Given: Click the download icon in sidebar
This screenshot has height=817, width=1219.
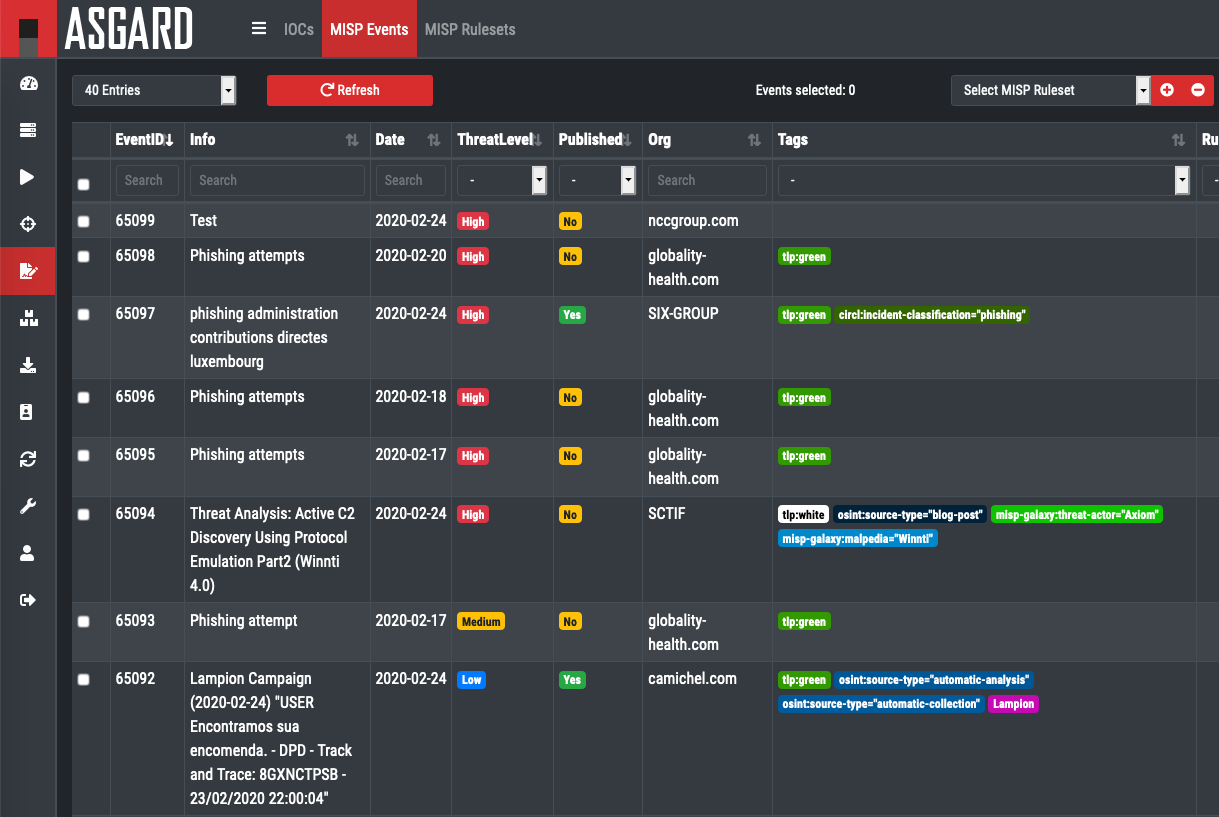Looking at the screenshot, I should point(28,365).
